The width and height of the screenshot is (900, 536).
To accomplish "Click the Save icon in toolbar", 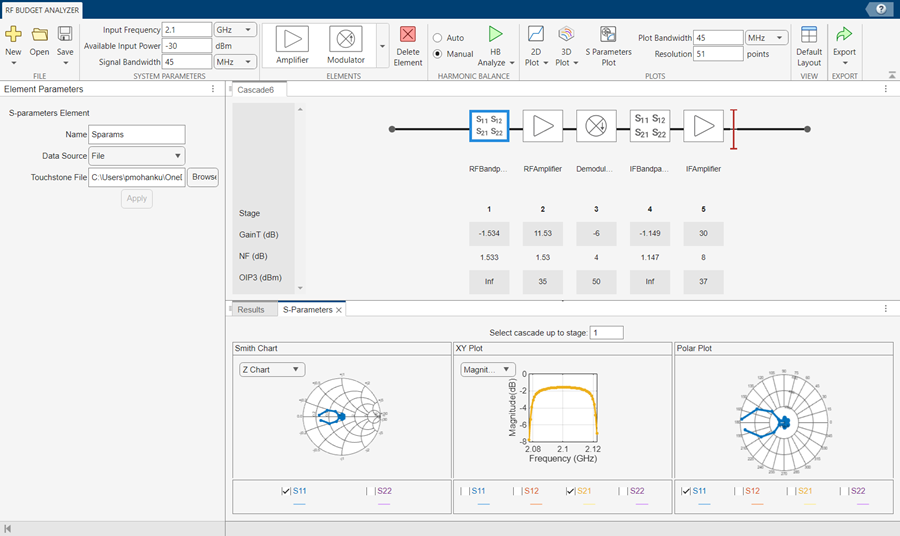I will click(65, 35).
